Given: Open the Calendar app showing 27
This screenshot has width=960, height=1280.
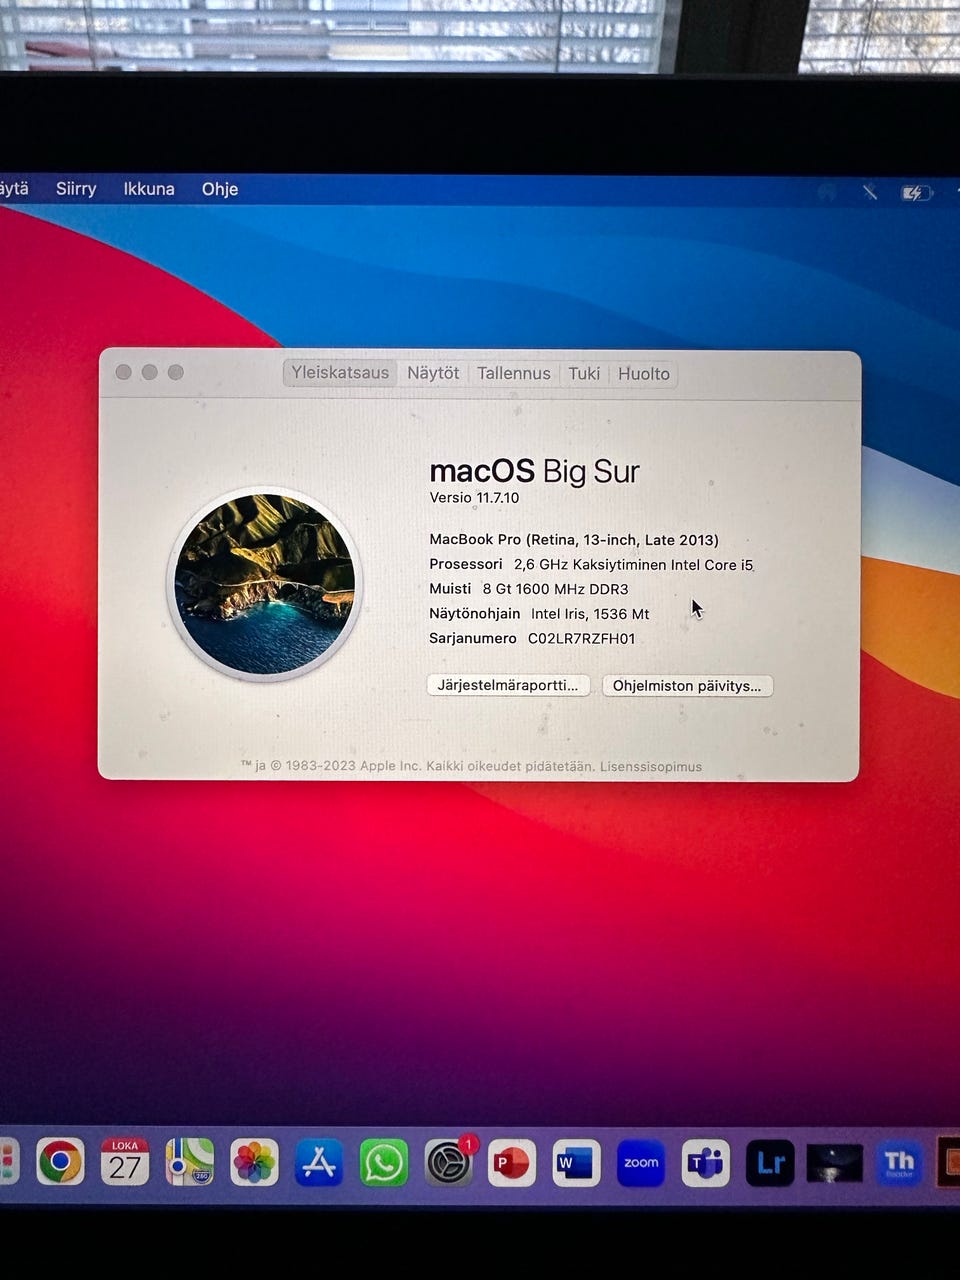Looking at the screenshot, I should (x=125, y=1162).
